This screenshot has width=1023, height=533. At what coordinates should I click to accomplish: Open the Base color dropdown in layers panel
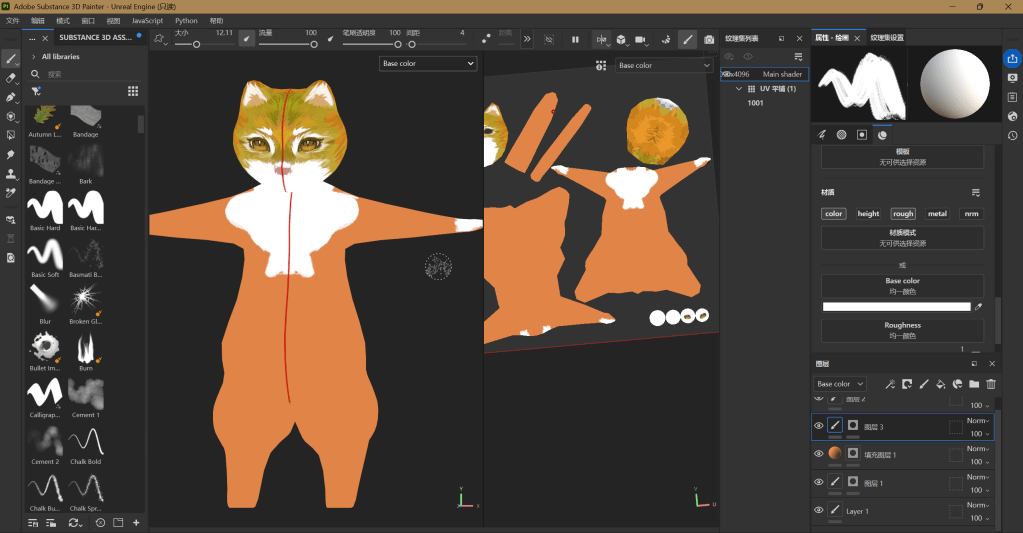click(839, 384)
